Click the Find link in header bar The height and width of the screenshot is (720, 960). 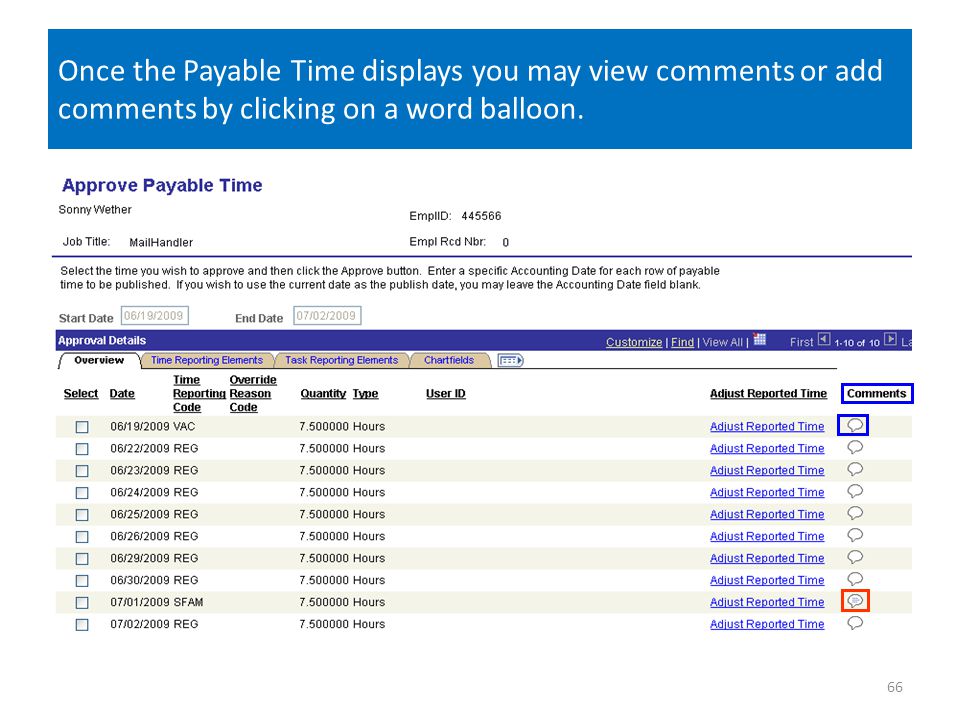[682, 342]
